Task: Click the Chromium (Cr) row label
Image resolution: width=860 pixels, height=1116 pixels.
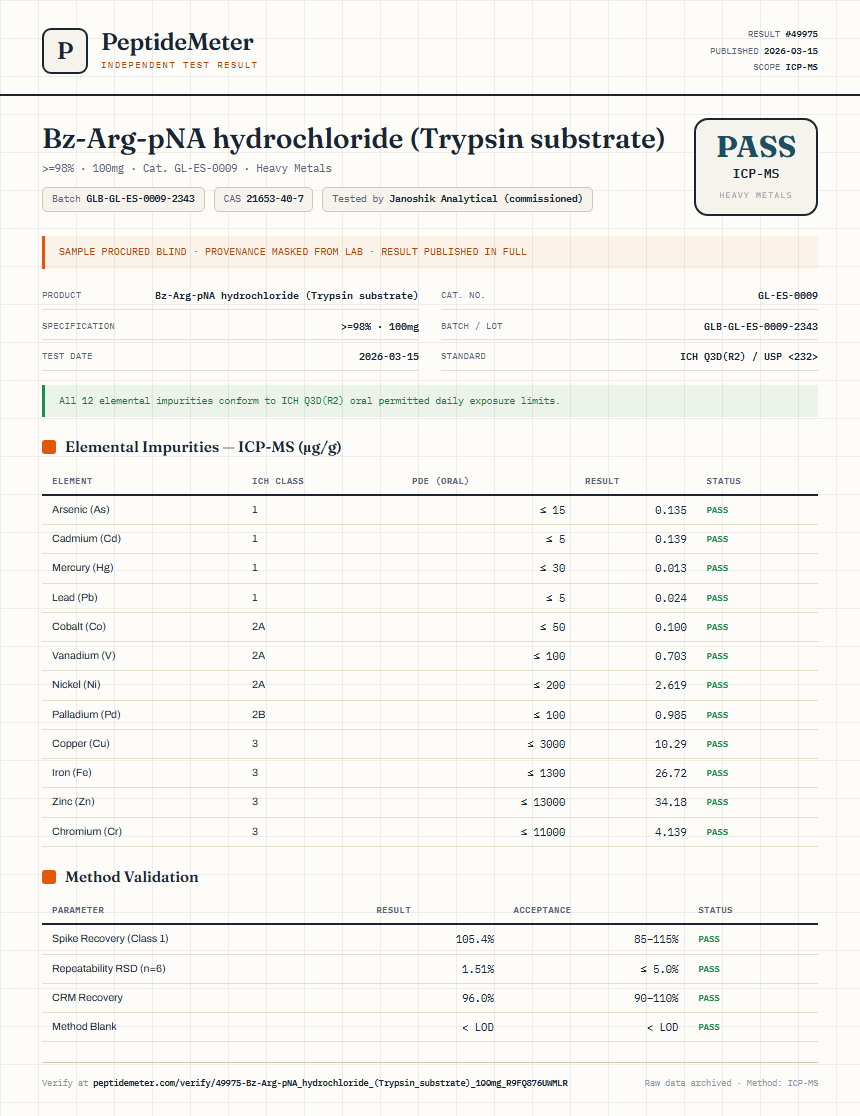Action: click(87, 831)
